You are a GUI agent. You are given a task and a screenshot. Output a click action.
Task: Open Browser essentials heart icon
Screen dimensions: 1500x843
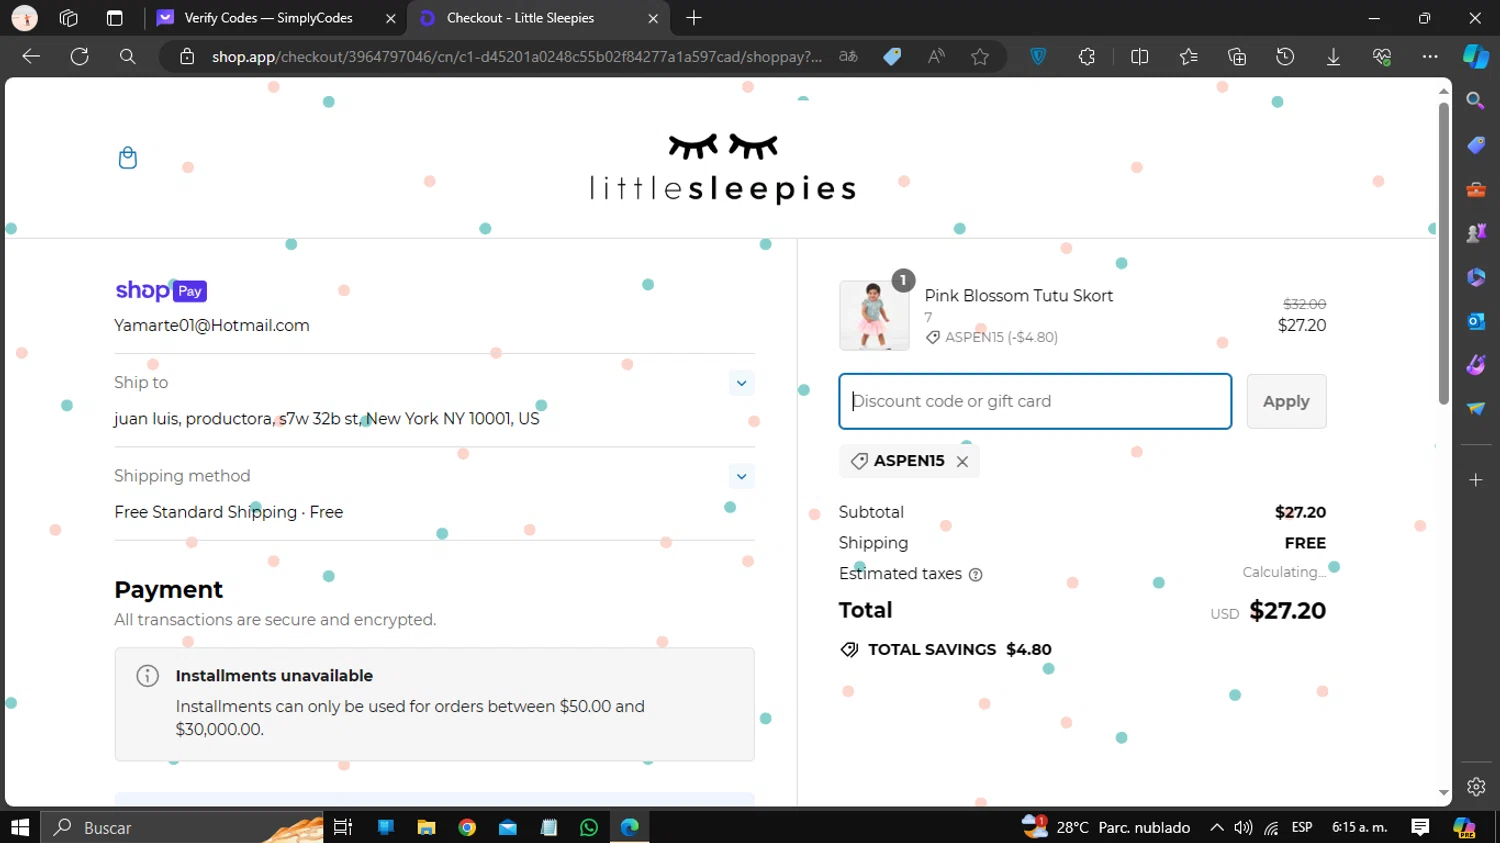(x=1382, y=57)
